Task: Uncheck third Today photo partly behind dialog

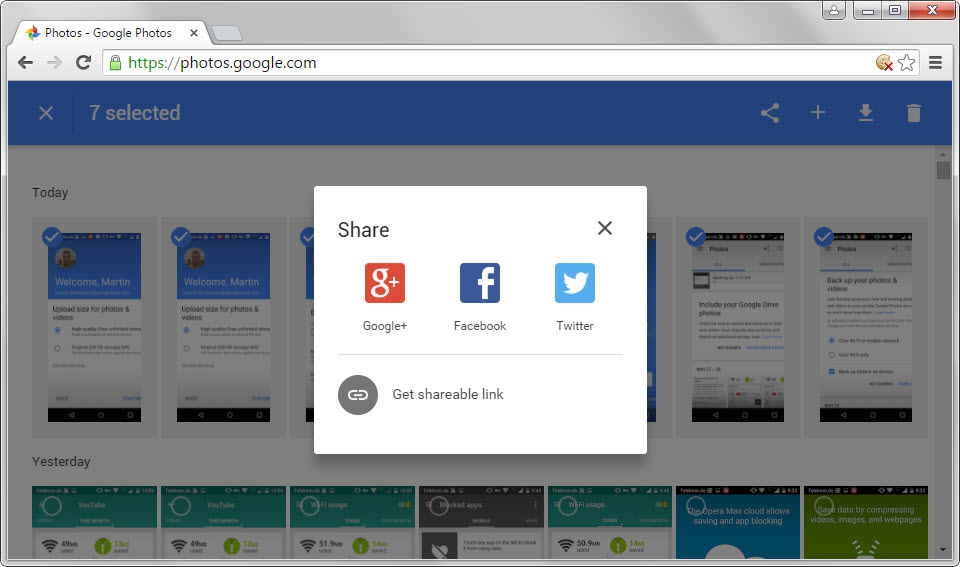Action: click(308, 236)
